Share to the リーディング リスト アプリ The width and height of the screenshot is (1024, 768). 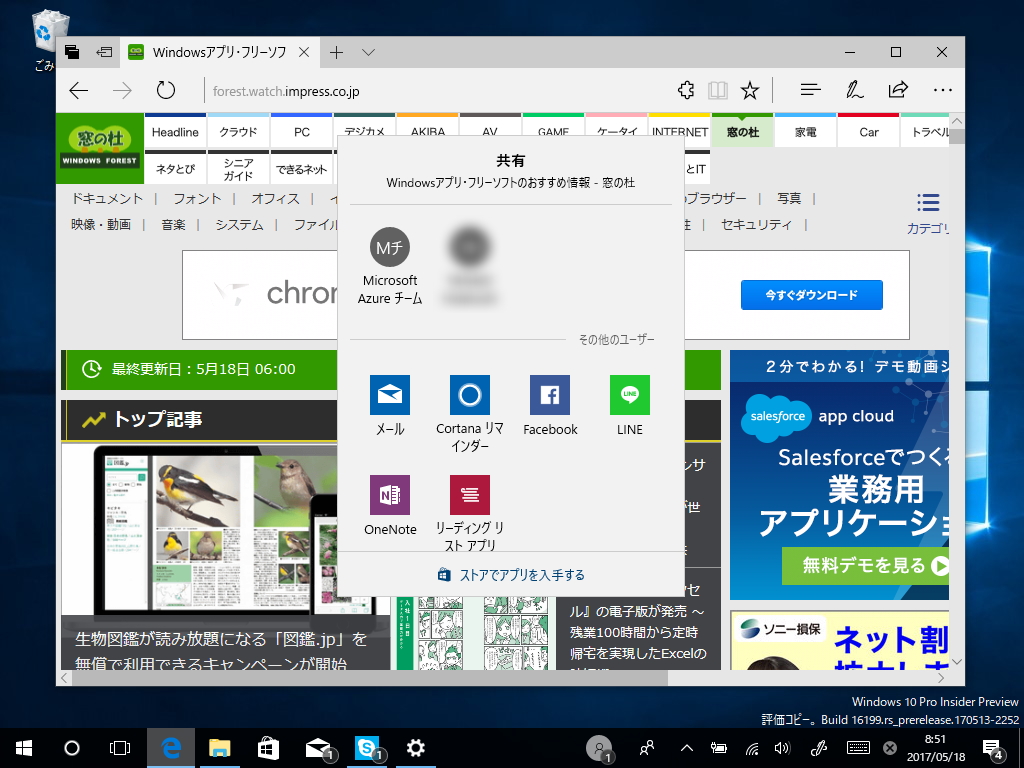(x=469, y=494)
